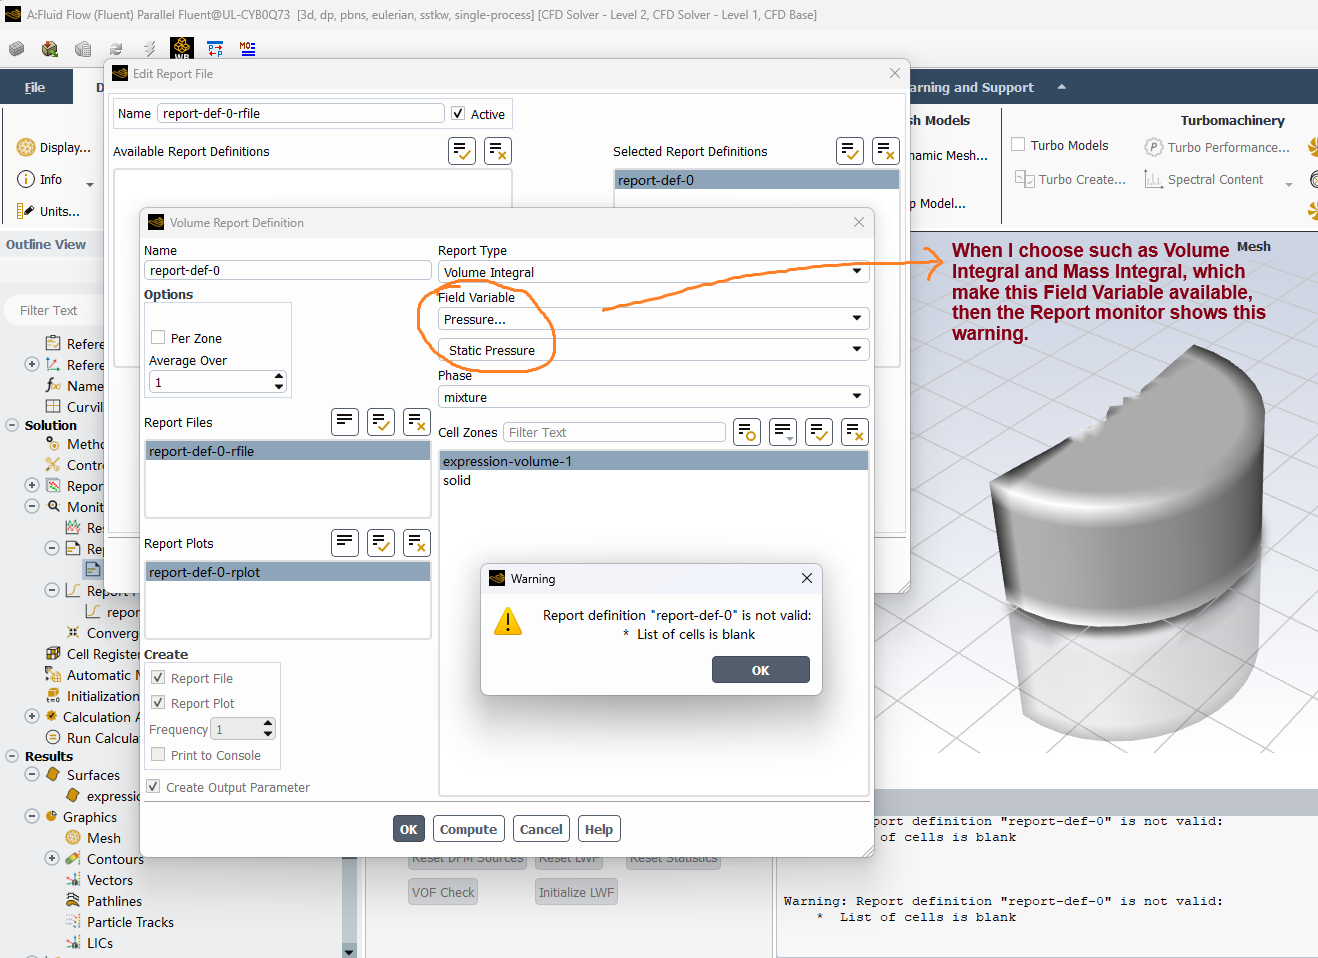1318x958 pixels.
Task: Enable the Per Zone checkbox
Action: coord(158,338)
